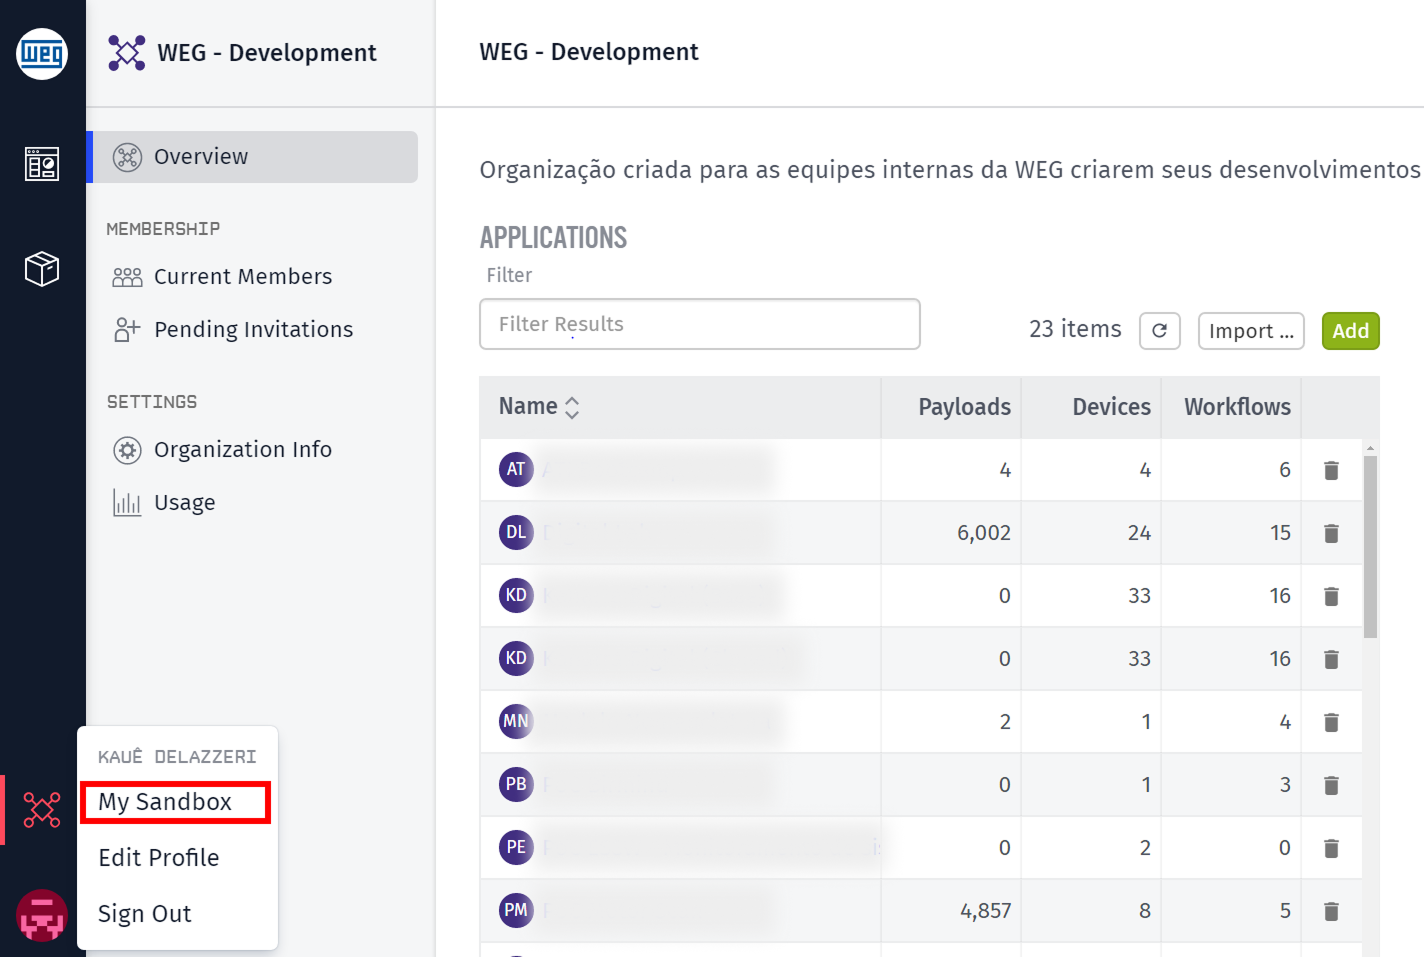Add a new application
Screen dimensions: 1424x957
click(x=1350, y=331)
